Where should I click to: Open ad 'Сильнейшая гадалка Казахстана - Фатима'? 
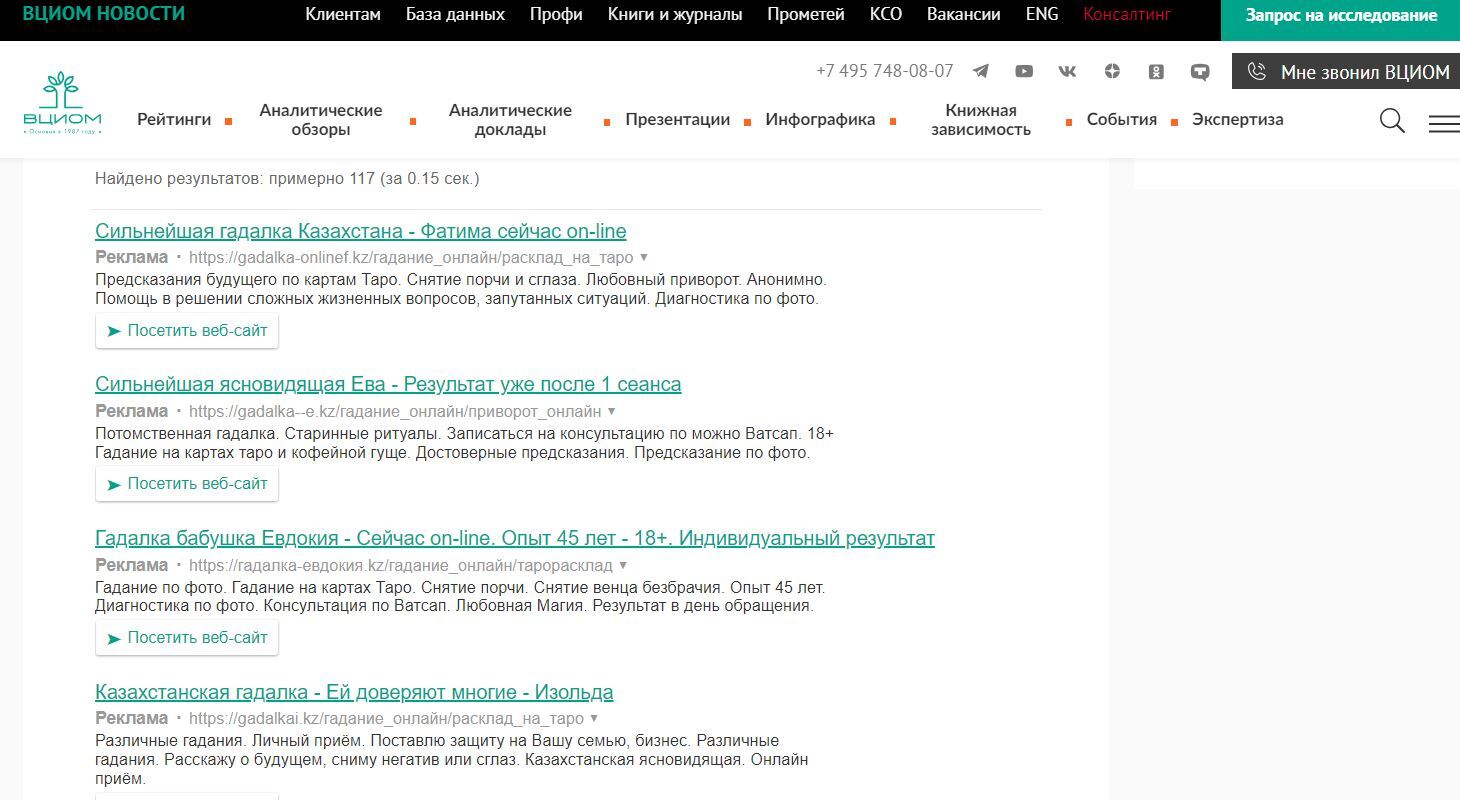tap(361, 231)
